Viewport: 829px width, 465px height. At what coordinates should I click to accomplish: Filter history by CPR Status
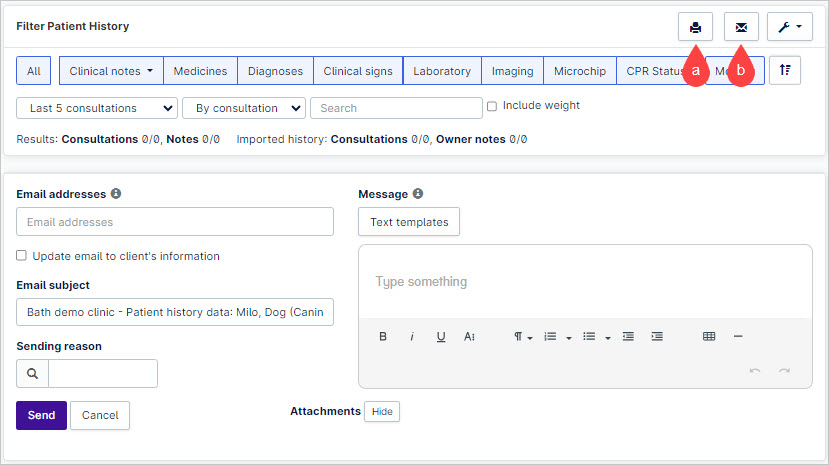[x=655, y=71]
